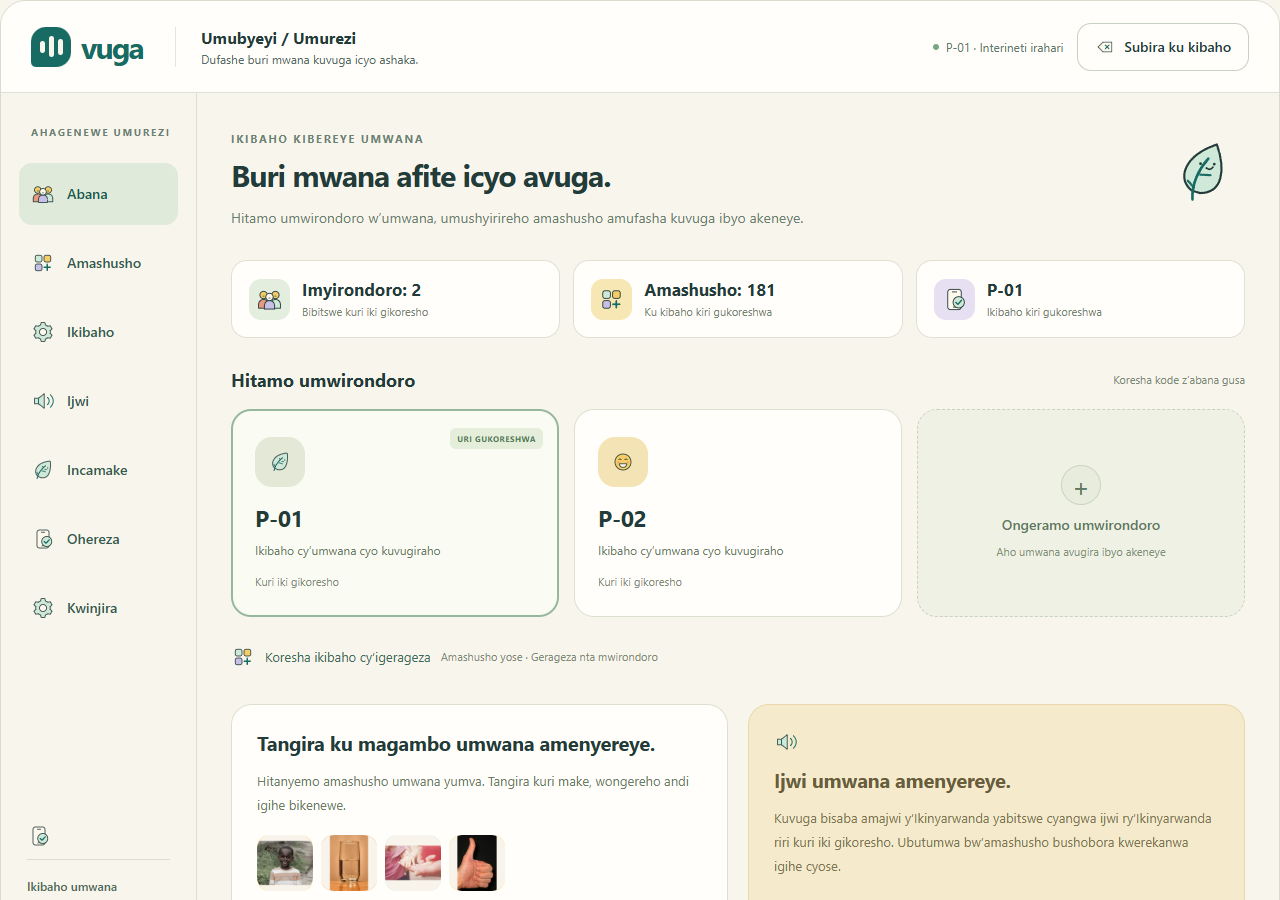Click the Amashusho: 181 grid icon

611,299
